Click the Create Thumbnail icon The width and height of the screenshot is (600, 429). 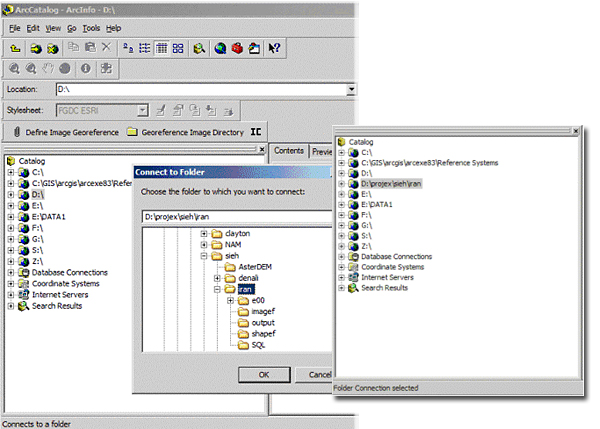(106, 69)
